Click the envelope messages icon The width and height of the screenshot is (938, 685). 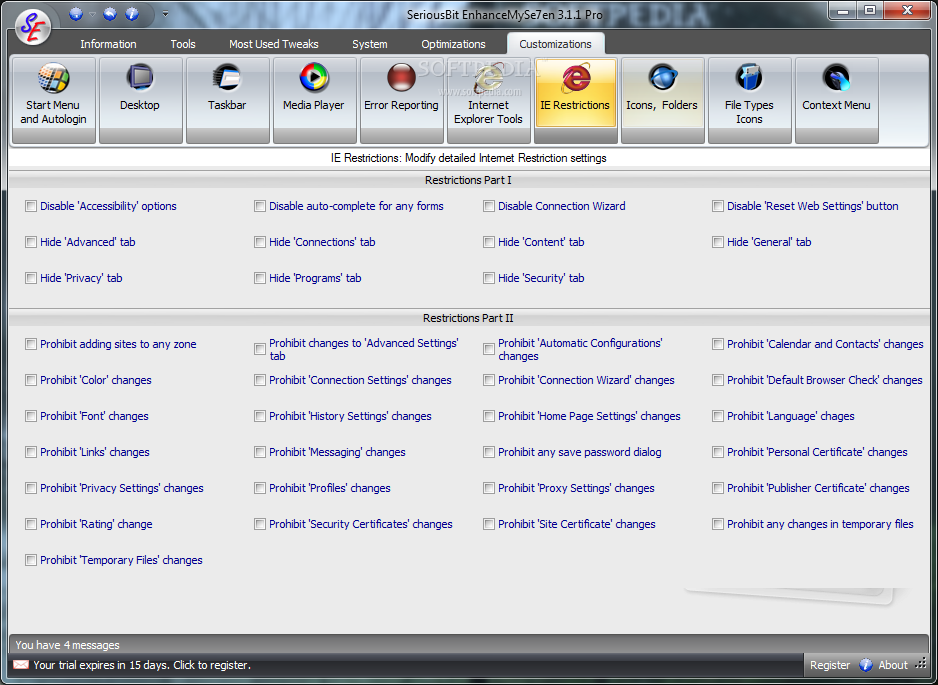21,665
